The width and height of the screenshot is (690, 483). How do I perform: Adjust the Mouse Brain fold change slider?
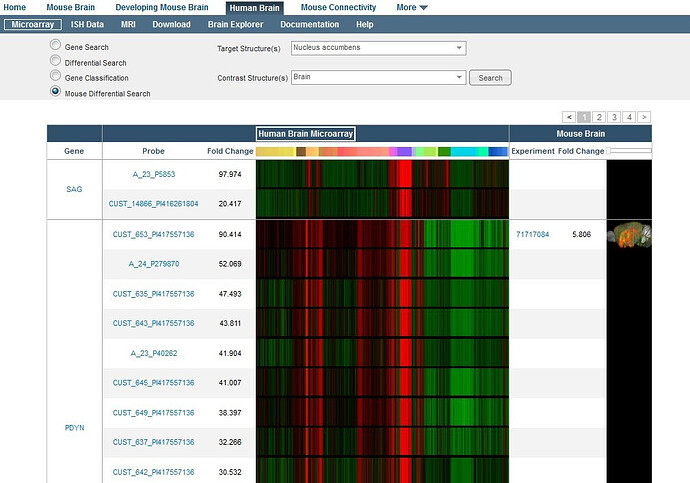pos(609,151)
